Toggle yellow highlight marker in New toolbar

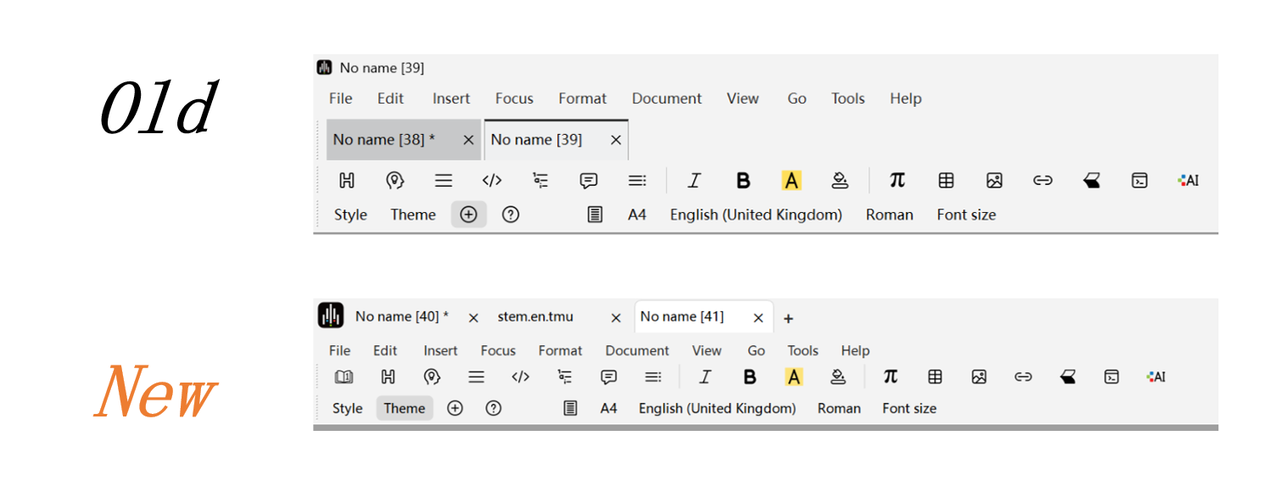pos(794,377)
